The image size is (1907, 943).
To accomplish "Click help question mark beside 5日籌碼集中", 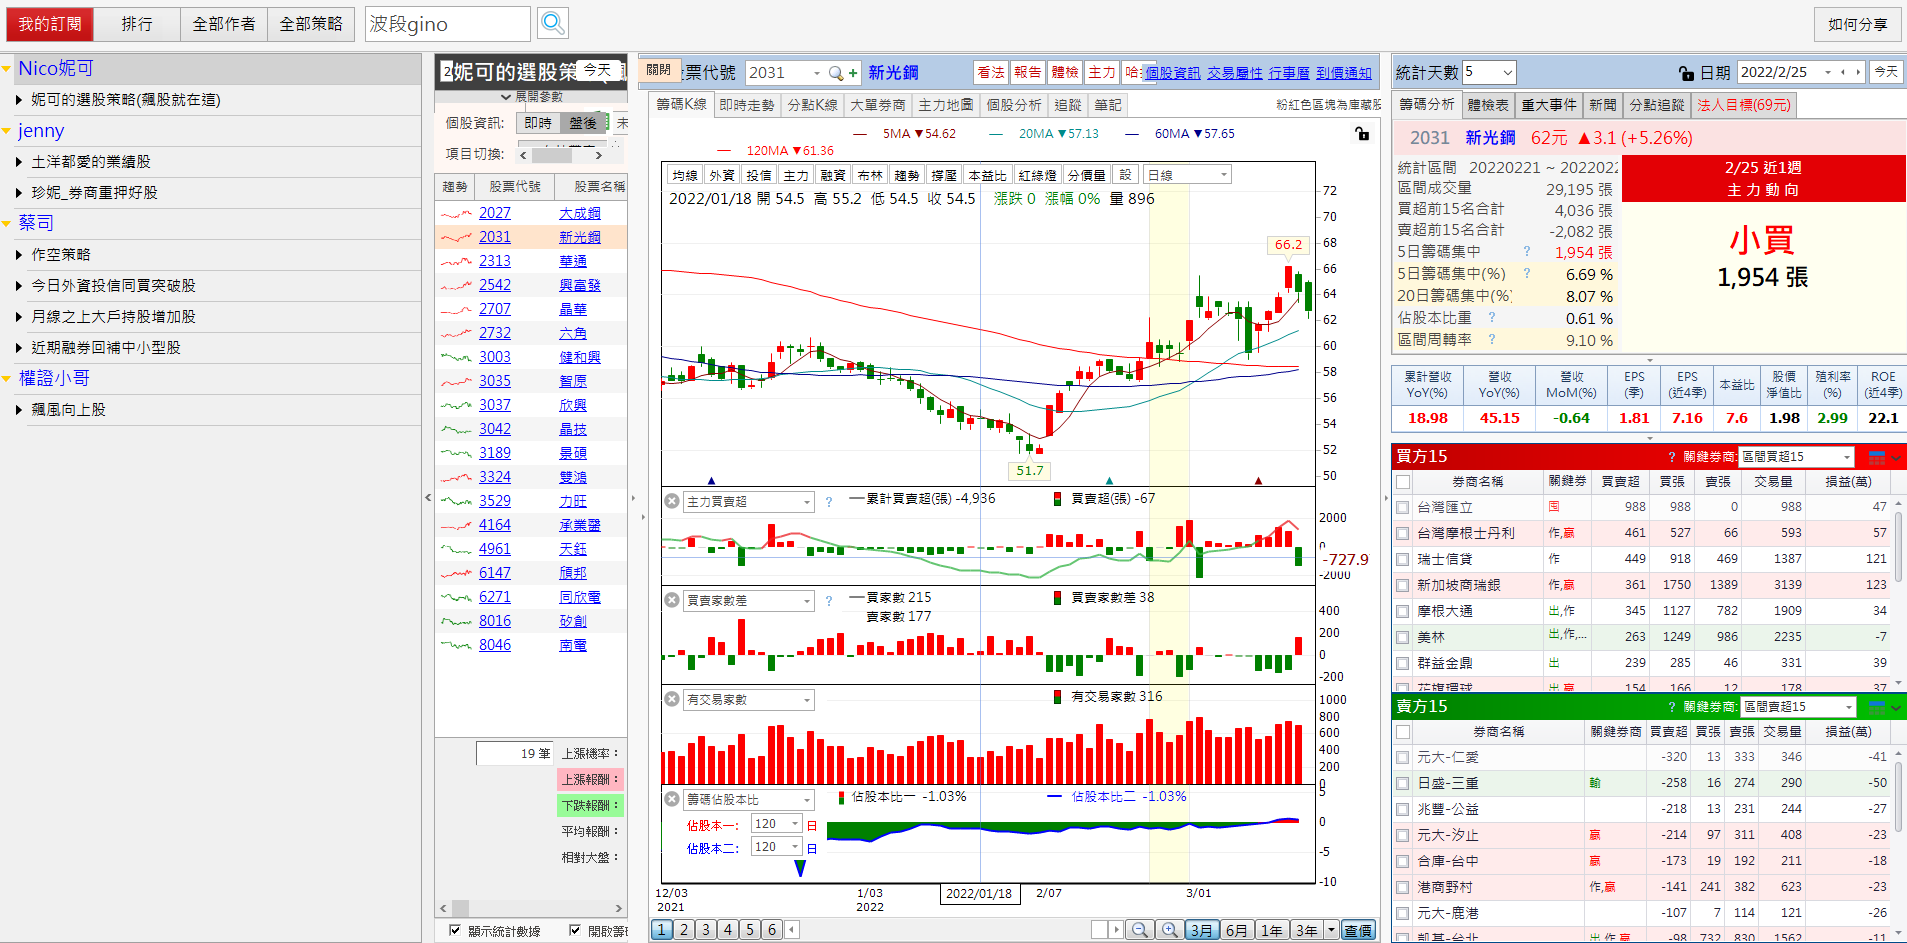I will click(x=1526, y=252).
